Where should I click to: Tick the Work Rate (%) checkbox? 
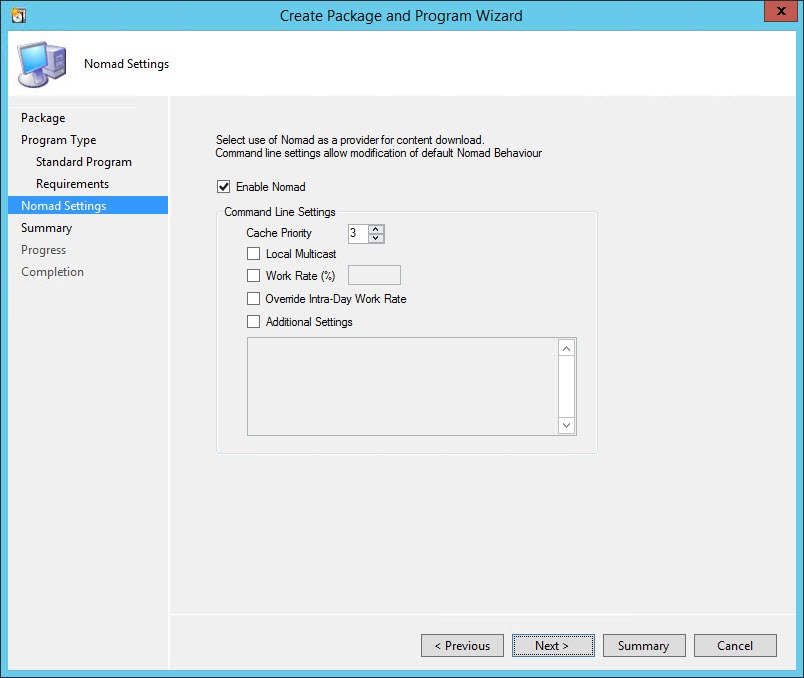point(254,276)
